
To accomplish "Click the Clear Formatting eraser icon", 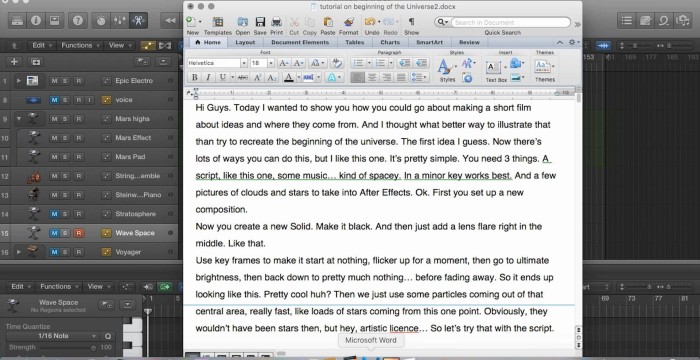I will [x=338, y=63].
